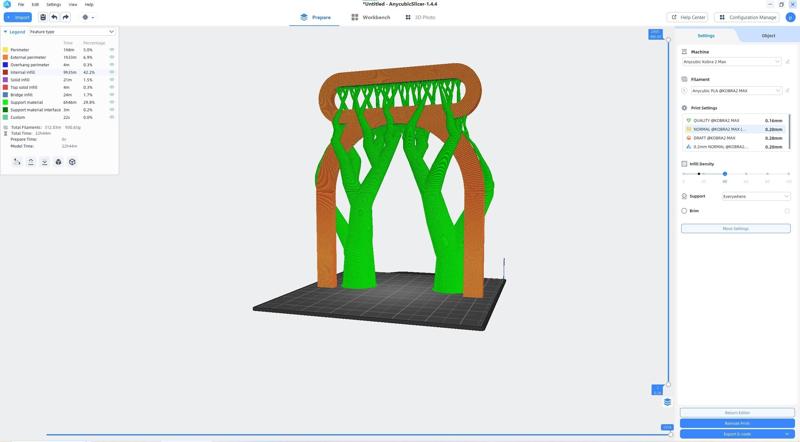Open the Filament dropdown Anycubic PLA
This screenshot has width=800, height=442.
point(736,91)
